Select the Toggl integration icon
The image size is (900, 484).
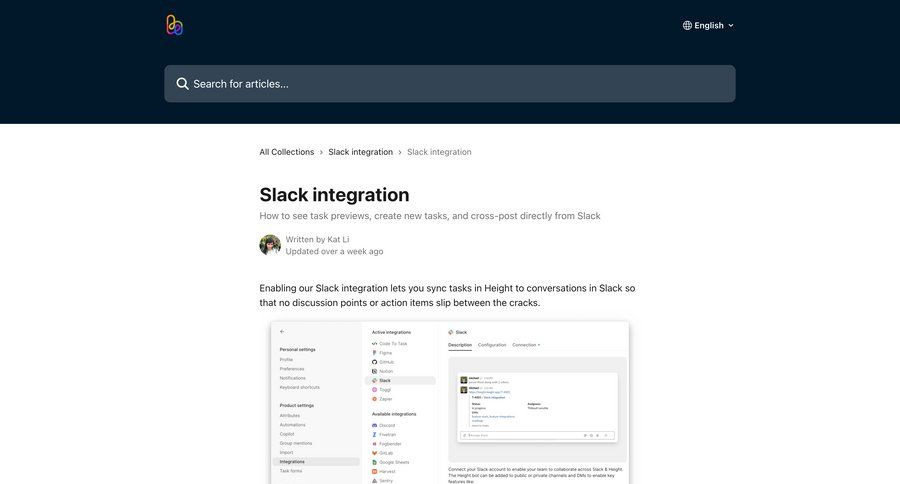coord(375,389)
